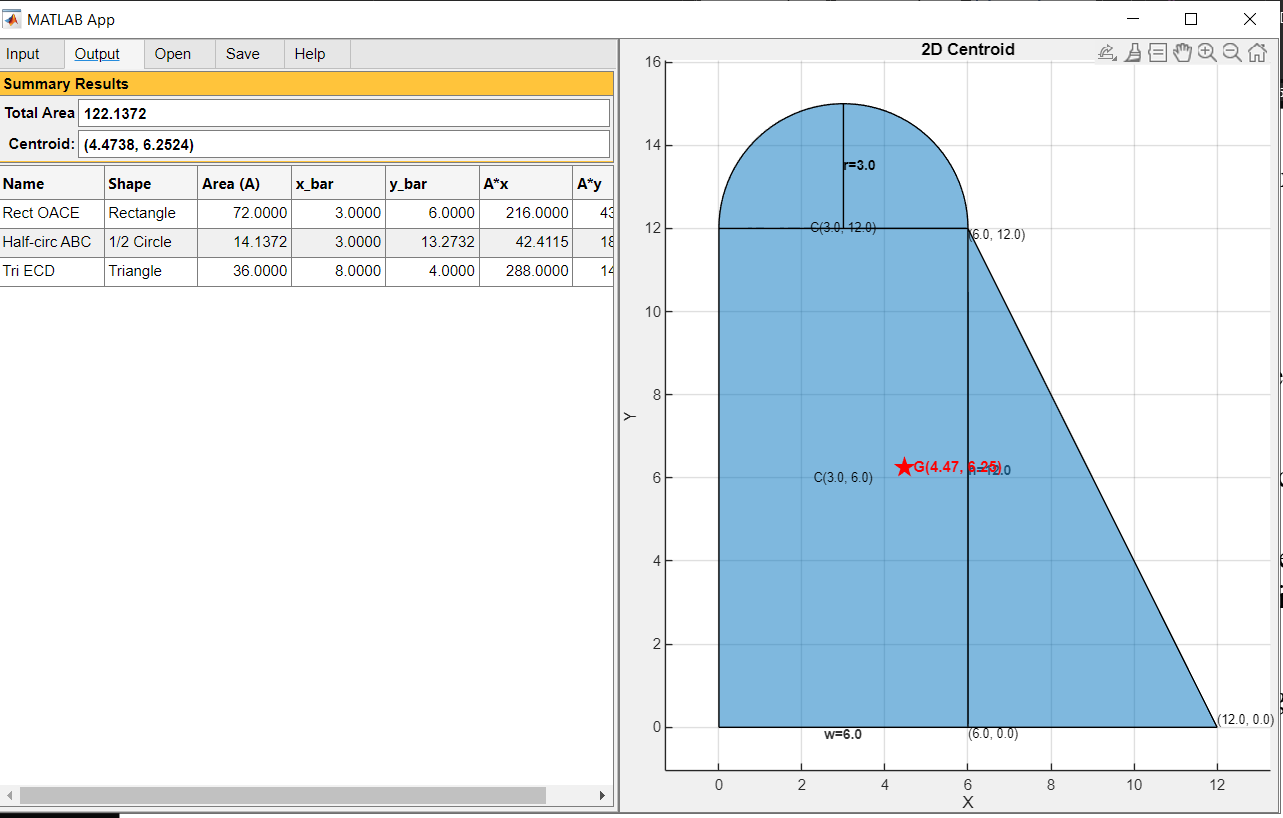Click the A*x column header
The height and width of the screenshot is (818, 1283).
pyautogui.click(x=526, y=184)
